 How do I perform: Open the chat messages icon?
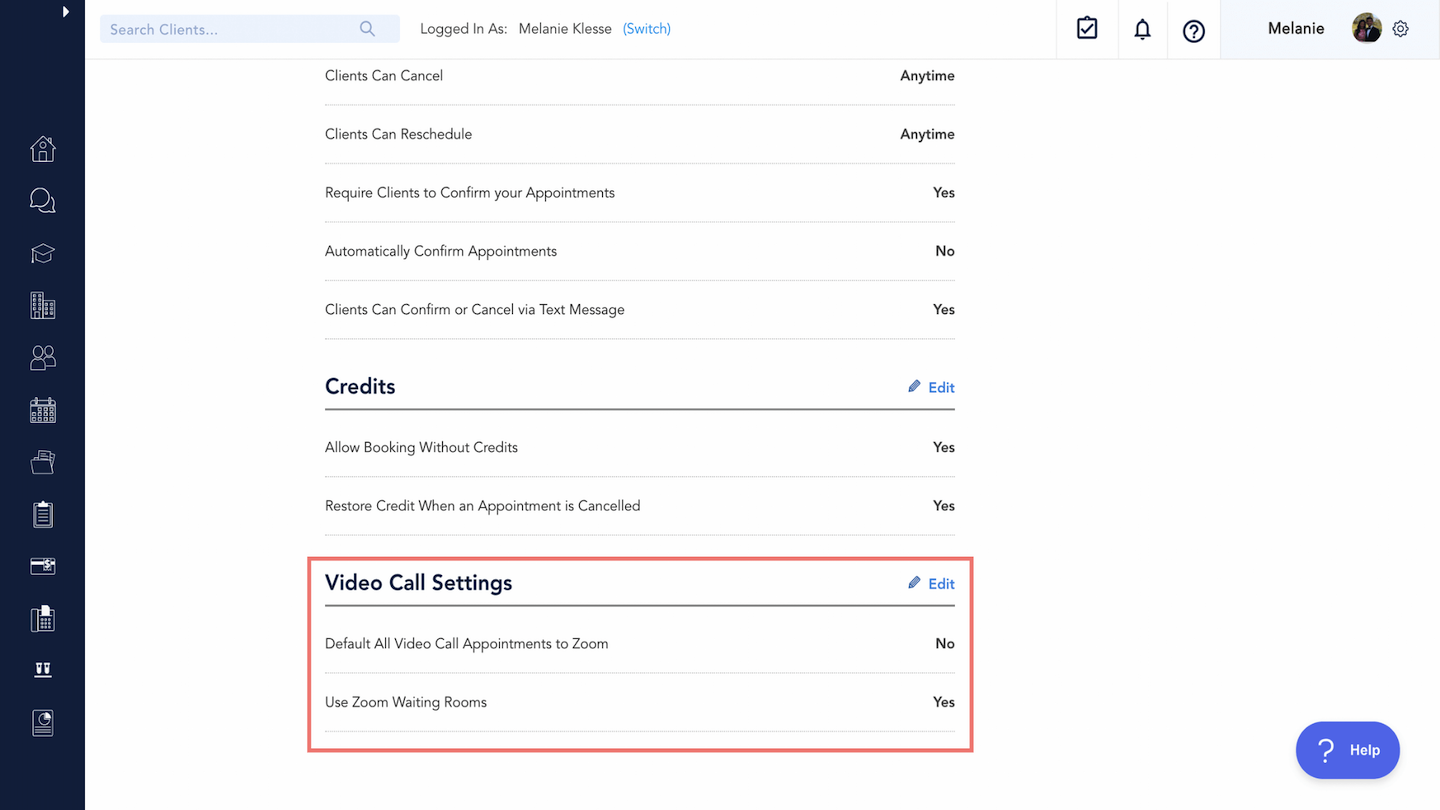[x=42, y=201]
